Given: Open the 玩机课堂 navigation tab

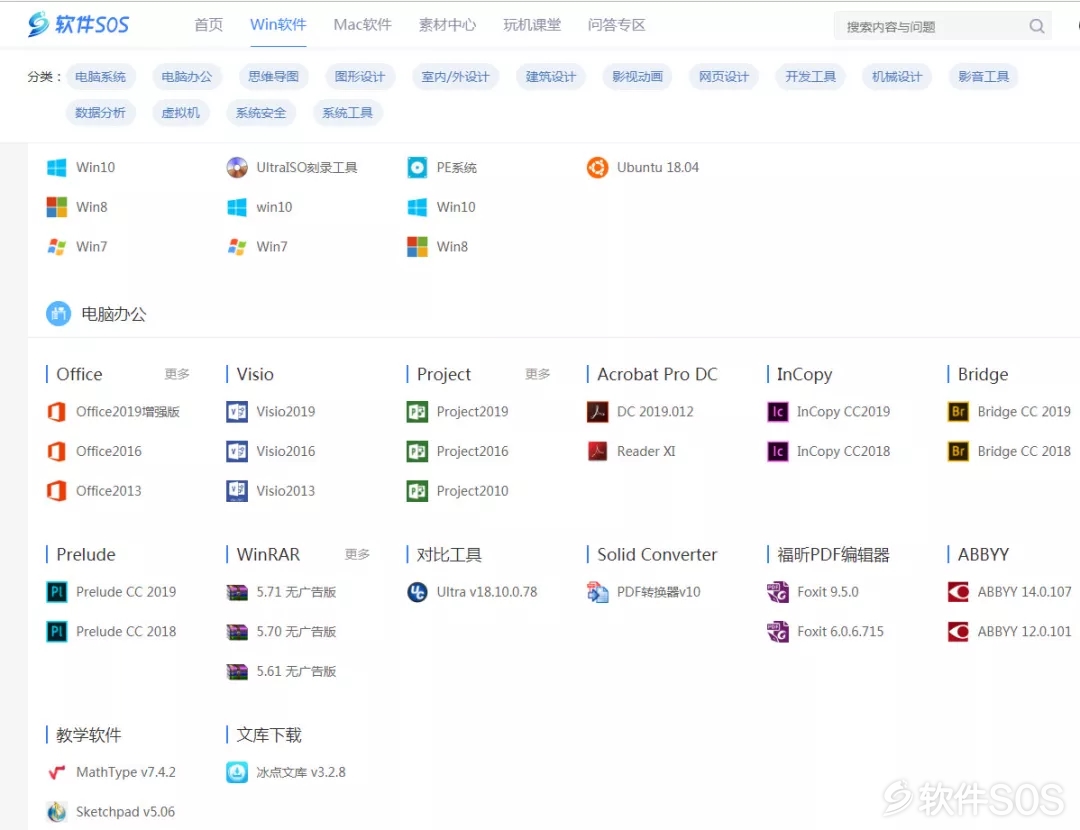Looking at the screenshot, I should (x=532, y=25).
